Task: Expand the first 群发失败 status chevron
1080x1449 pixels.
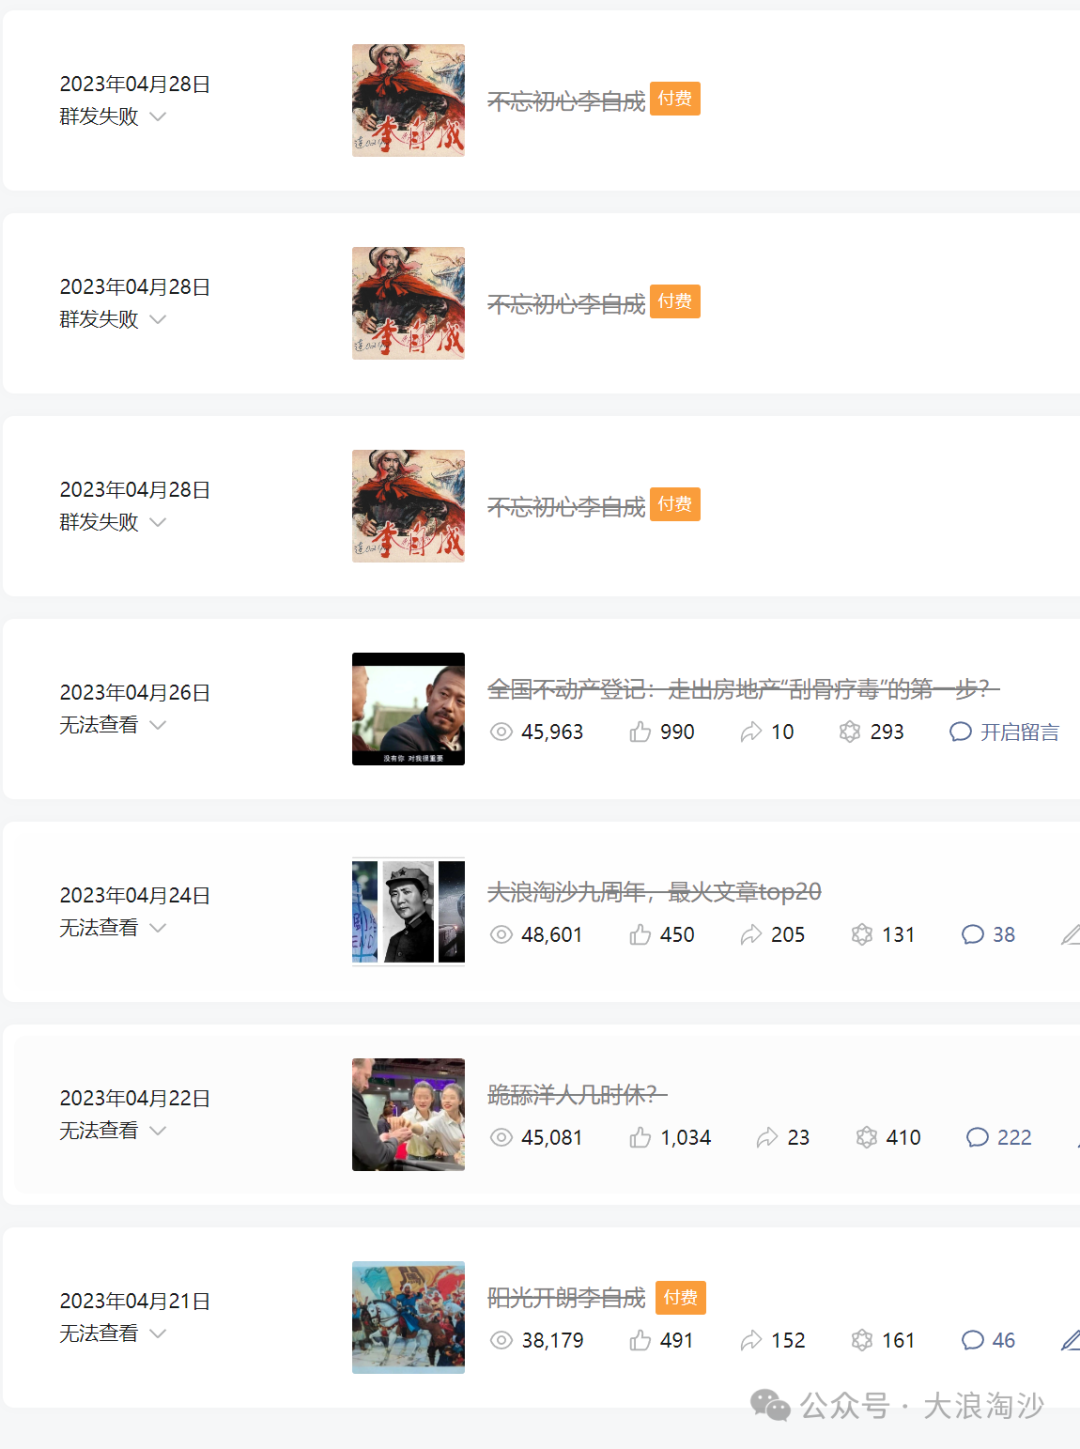Action: [x=158, y=116]
